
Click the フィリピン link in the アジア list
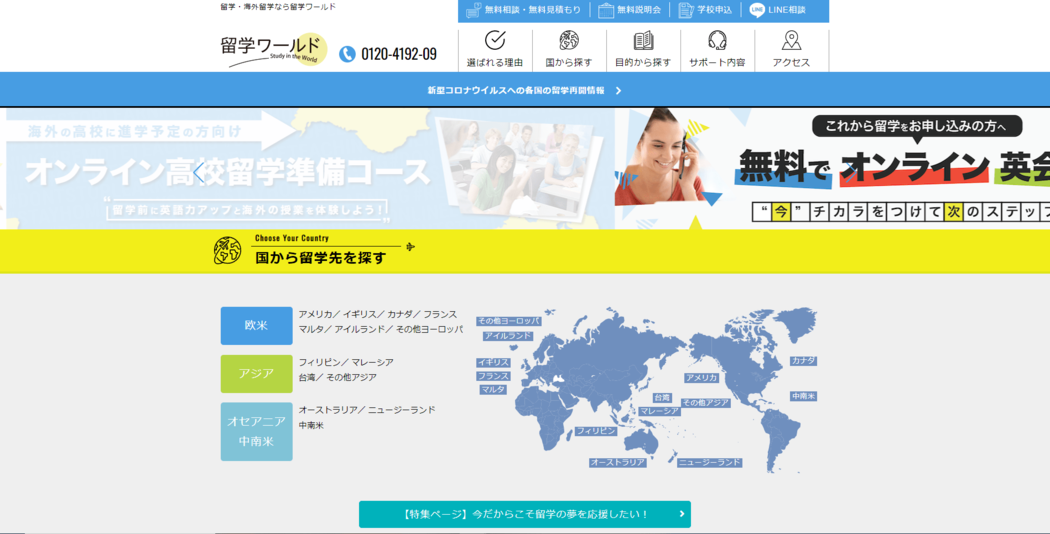pos(320,362)
